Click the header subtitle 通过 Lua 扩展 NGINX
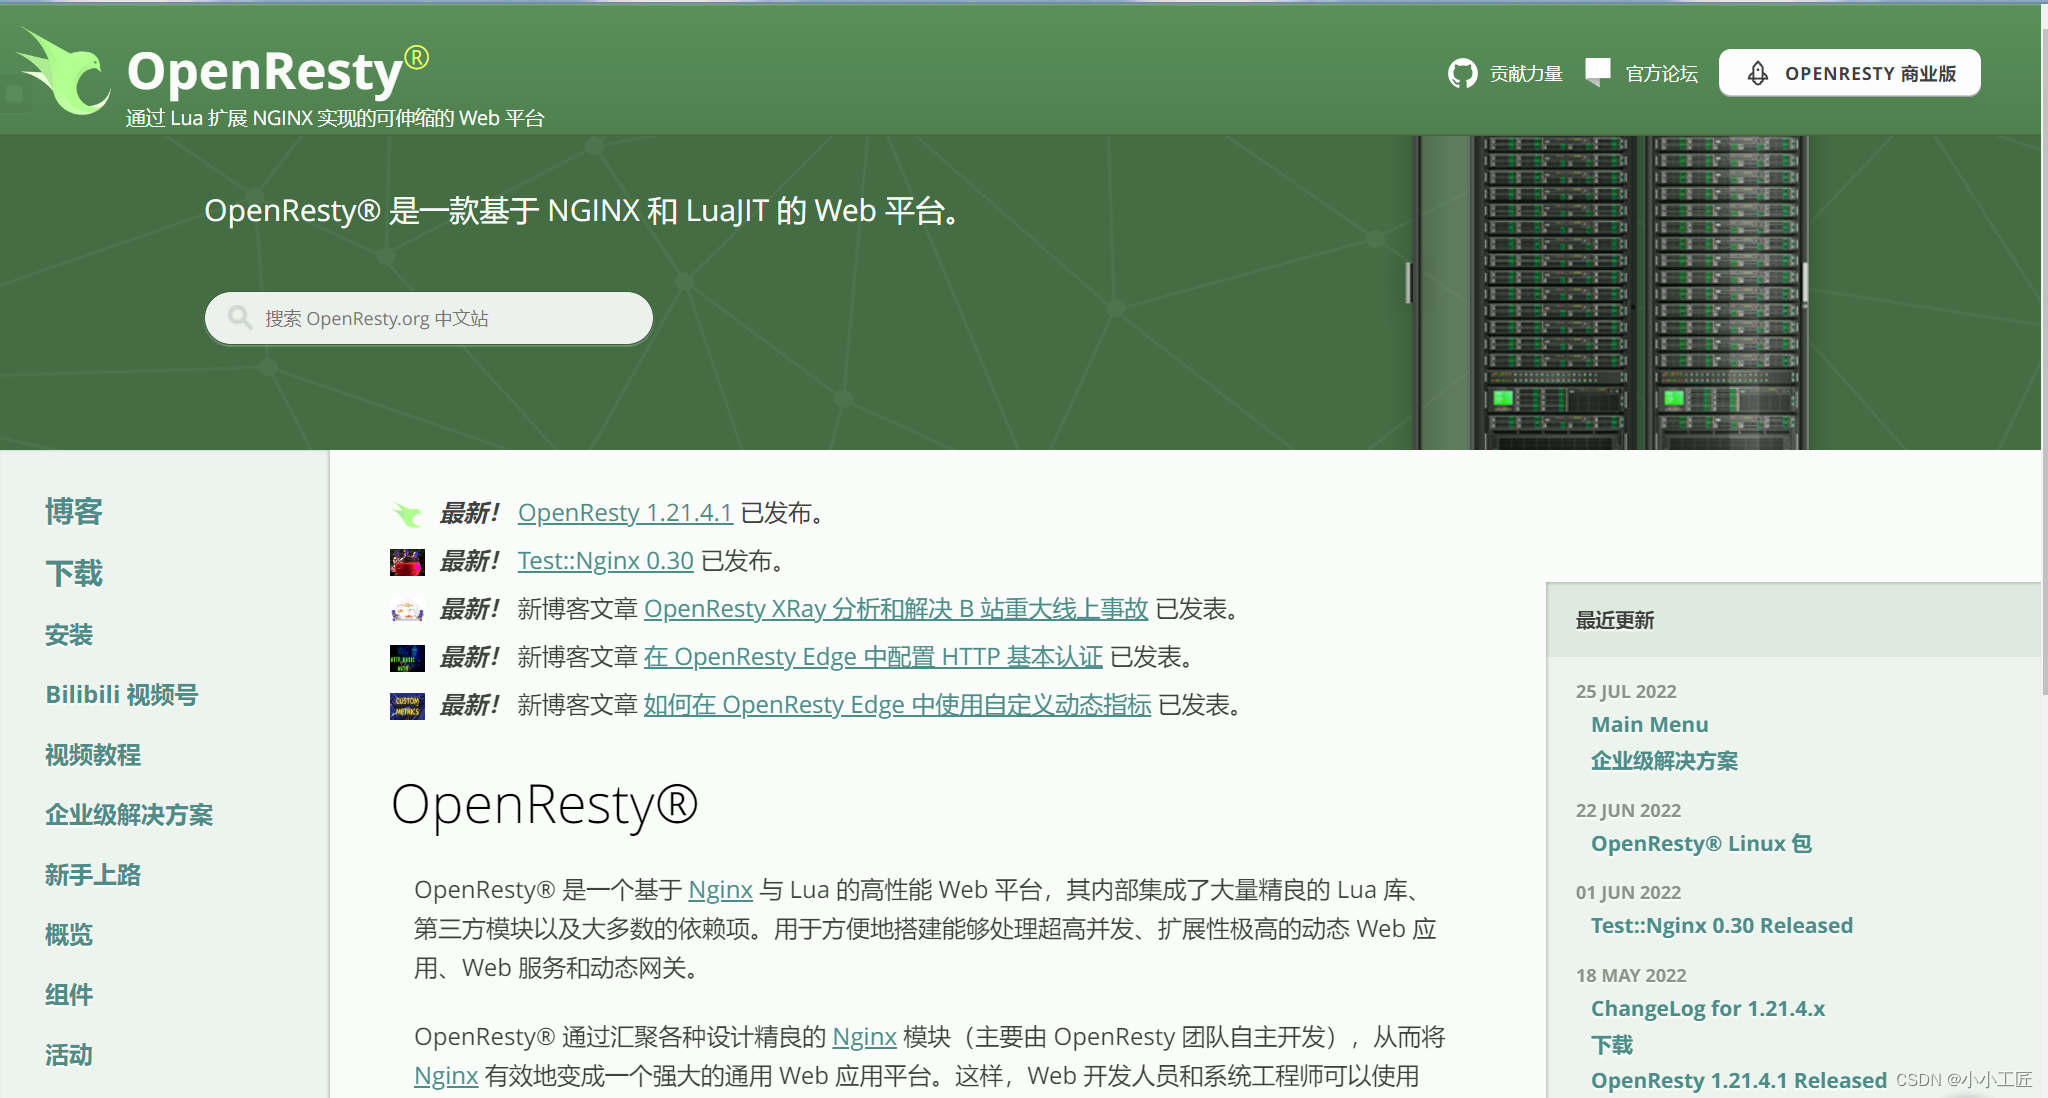 (335, 119)
